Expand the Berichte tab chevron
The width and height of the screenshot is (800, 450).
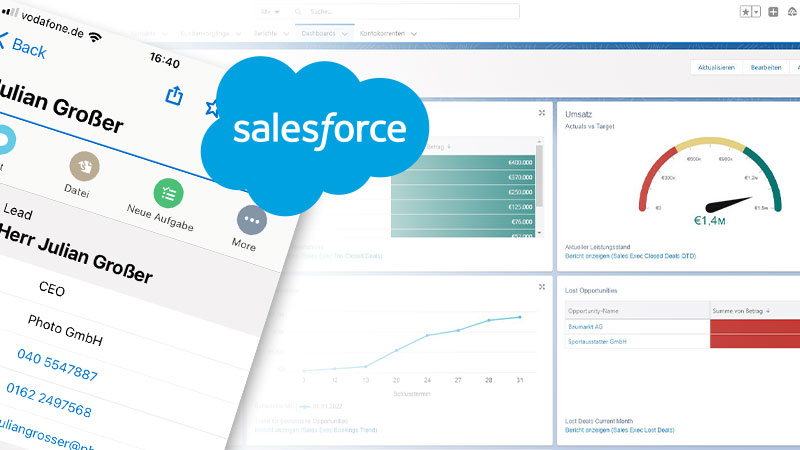pos(286,34)
